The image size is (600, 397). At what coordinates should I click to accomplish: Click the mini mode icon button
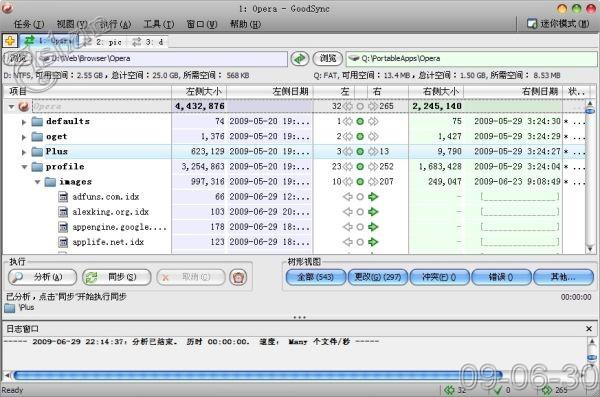pos(532,24)
